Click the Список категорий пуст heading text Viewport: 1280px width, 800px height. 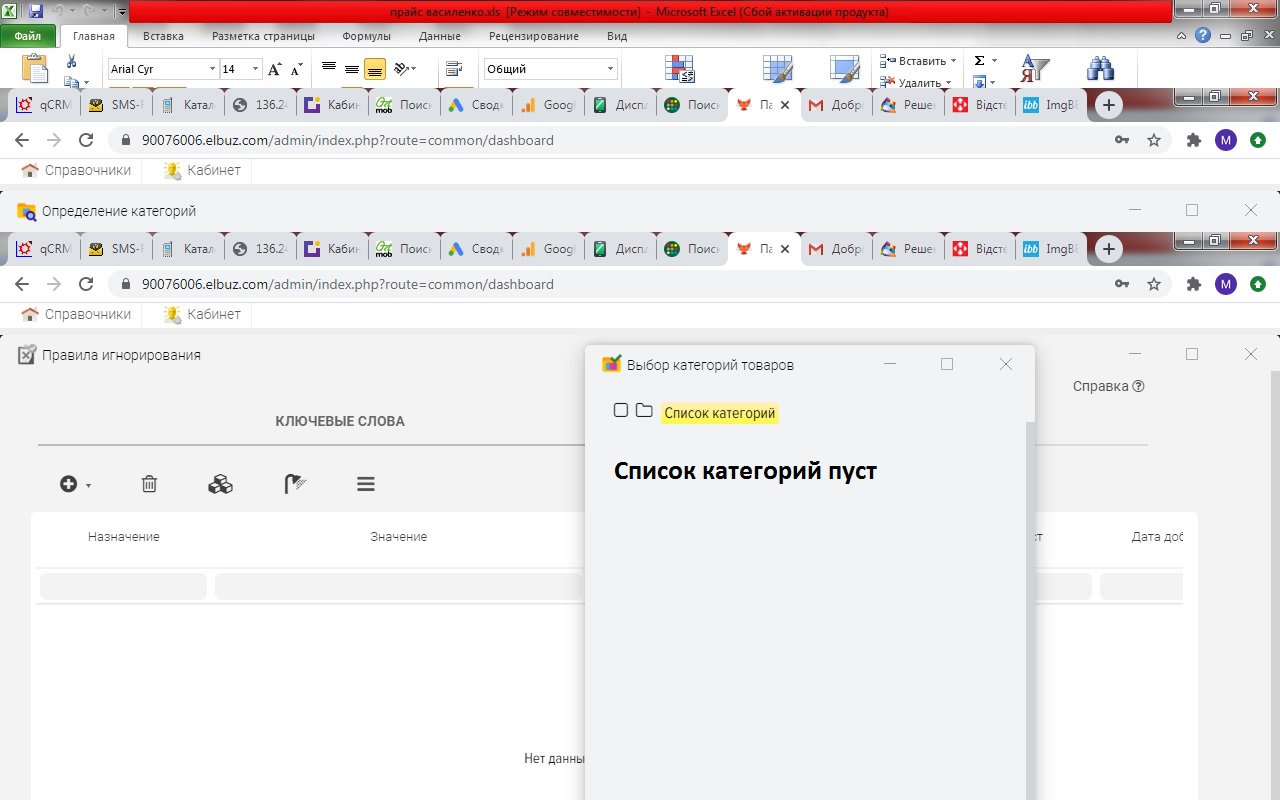(x=745, y=471)
